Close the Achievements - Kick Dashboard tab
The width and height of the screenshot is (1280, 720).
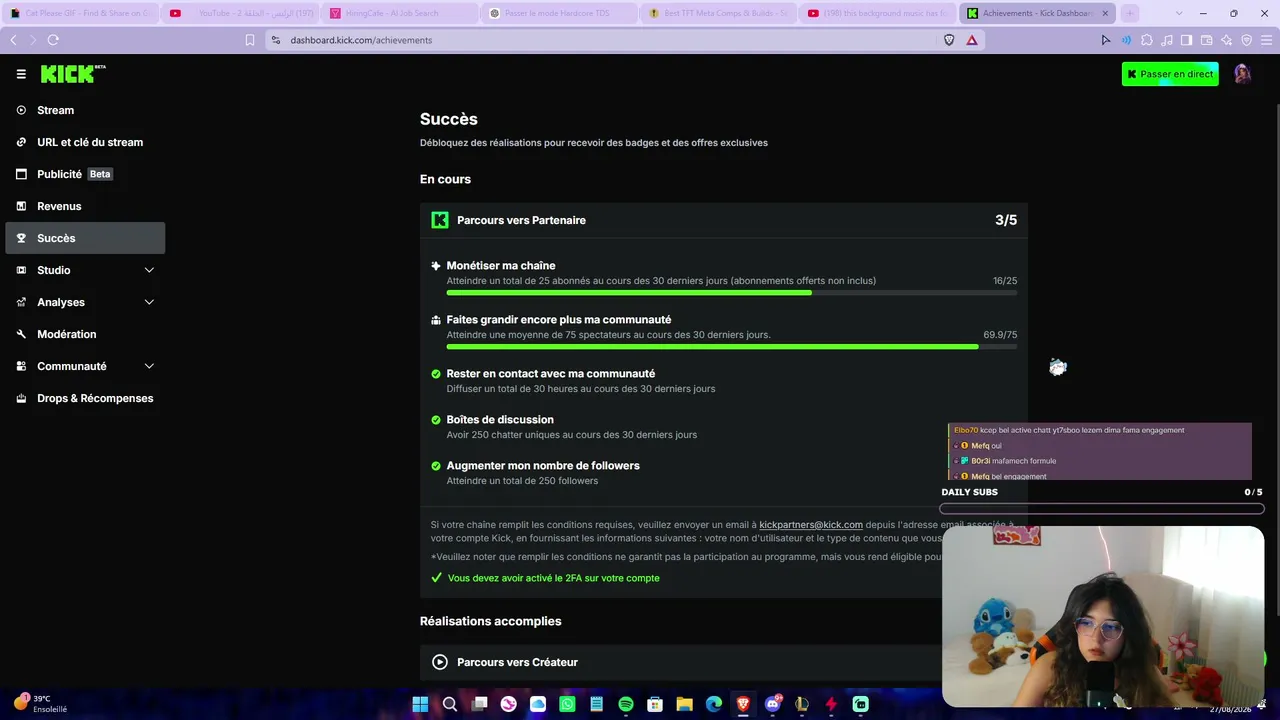point(1103,13)
